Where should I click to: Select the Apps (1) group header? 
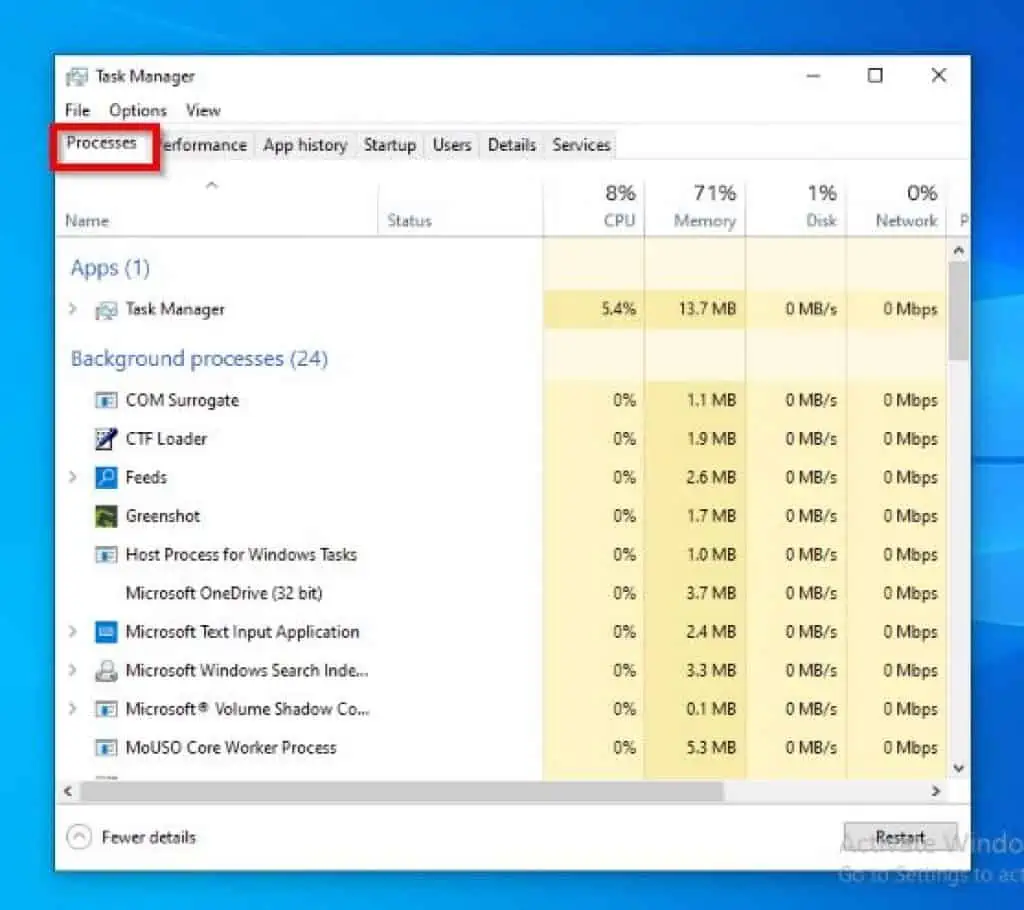[110, 268]
